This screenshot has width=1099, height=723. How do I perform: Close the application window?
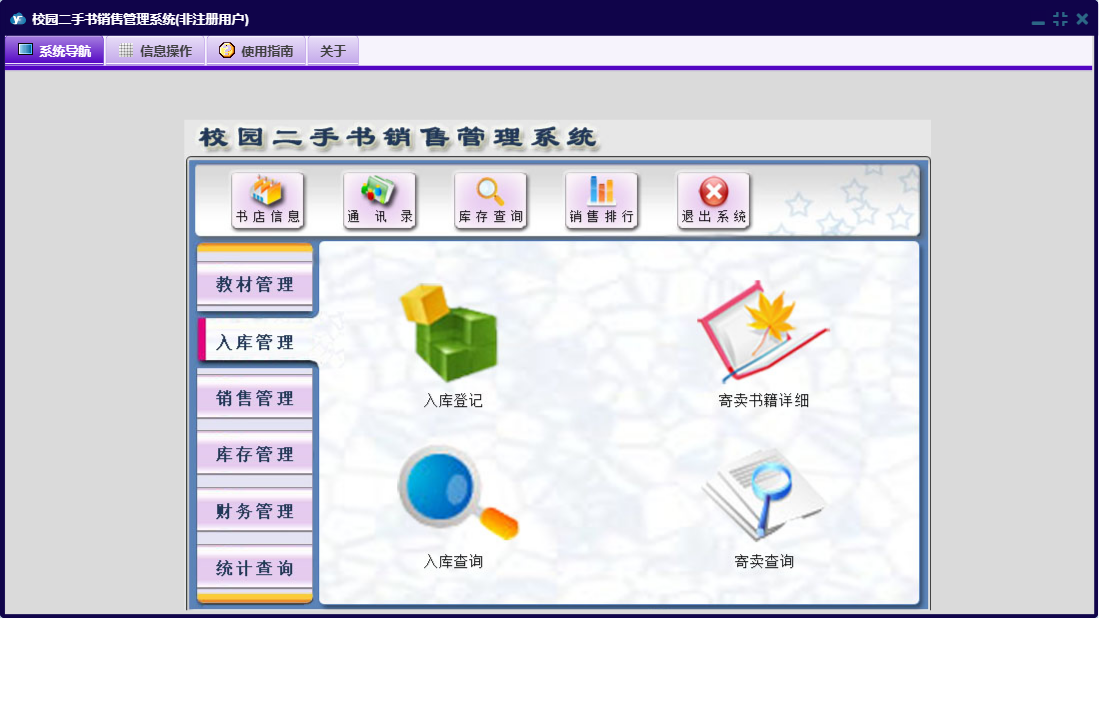1082,19
